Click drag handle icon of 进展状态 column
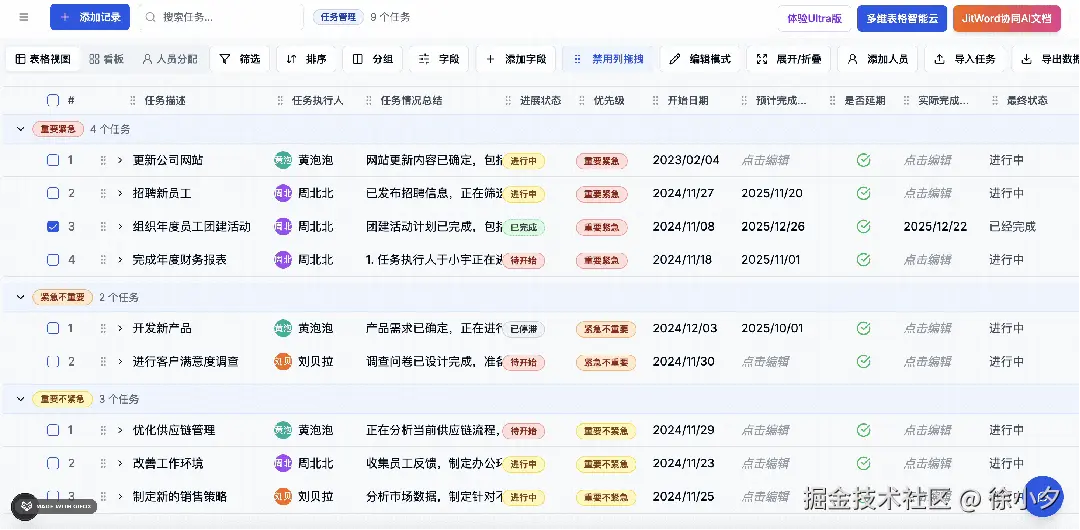Viewport: 1080px width, 530px height. (x=509, y=101)
